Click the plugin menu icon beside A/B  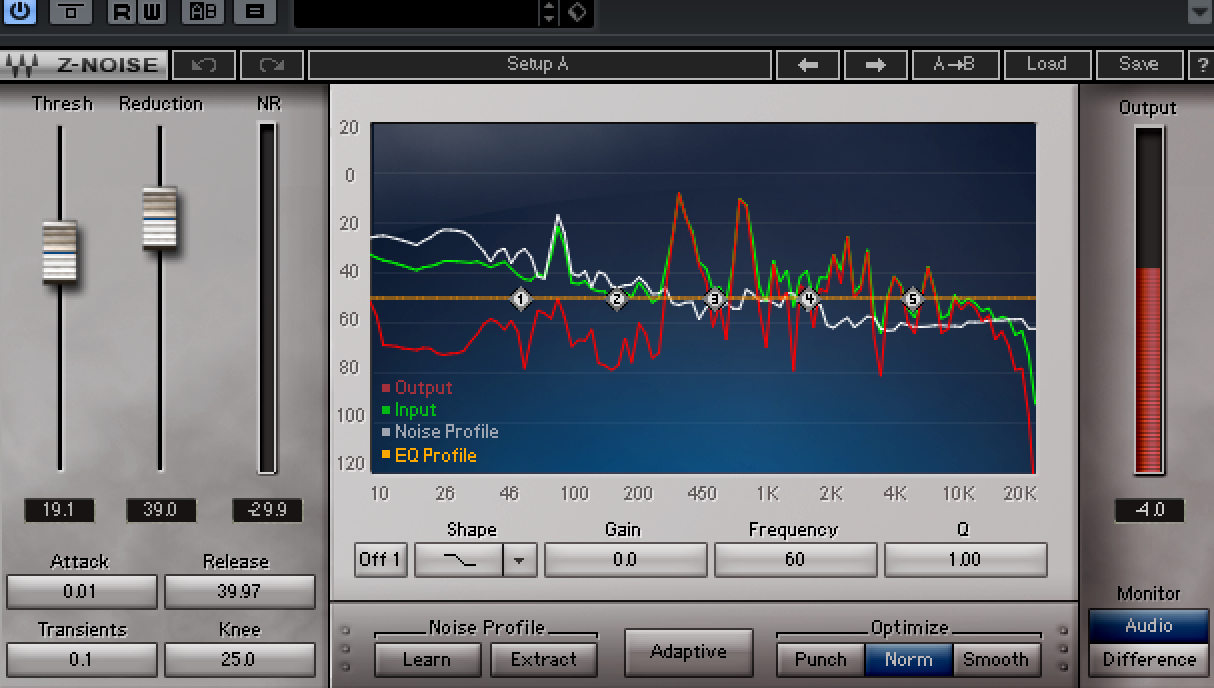tap(256, 12)
